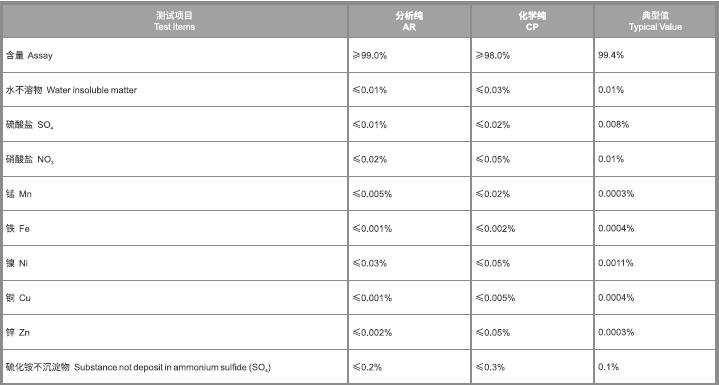719x385 pixels.
Task: Select the 0.008% typical sulfate value
Action: (x=614, y=125)
